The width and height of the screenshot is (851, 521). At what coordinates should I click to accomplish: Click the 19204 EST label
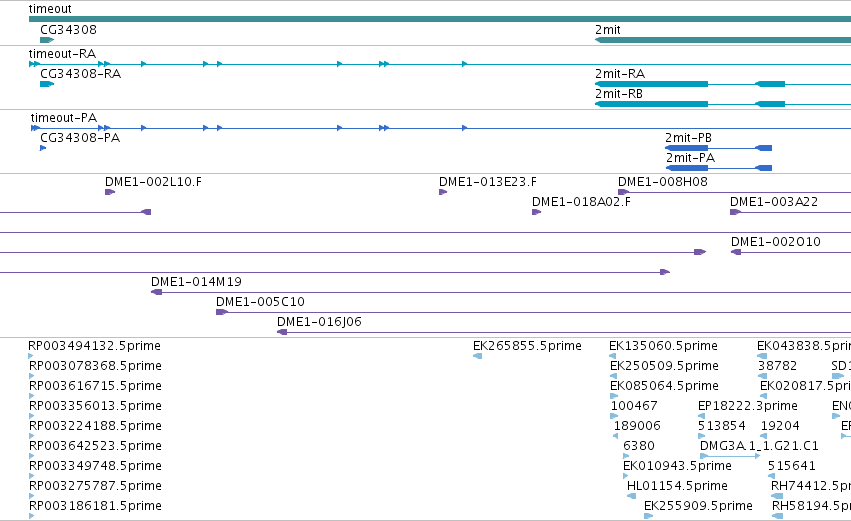[x=780, y=426]
